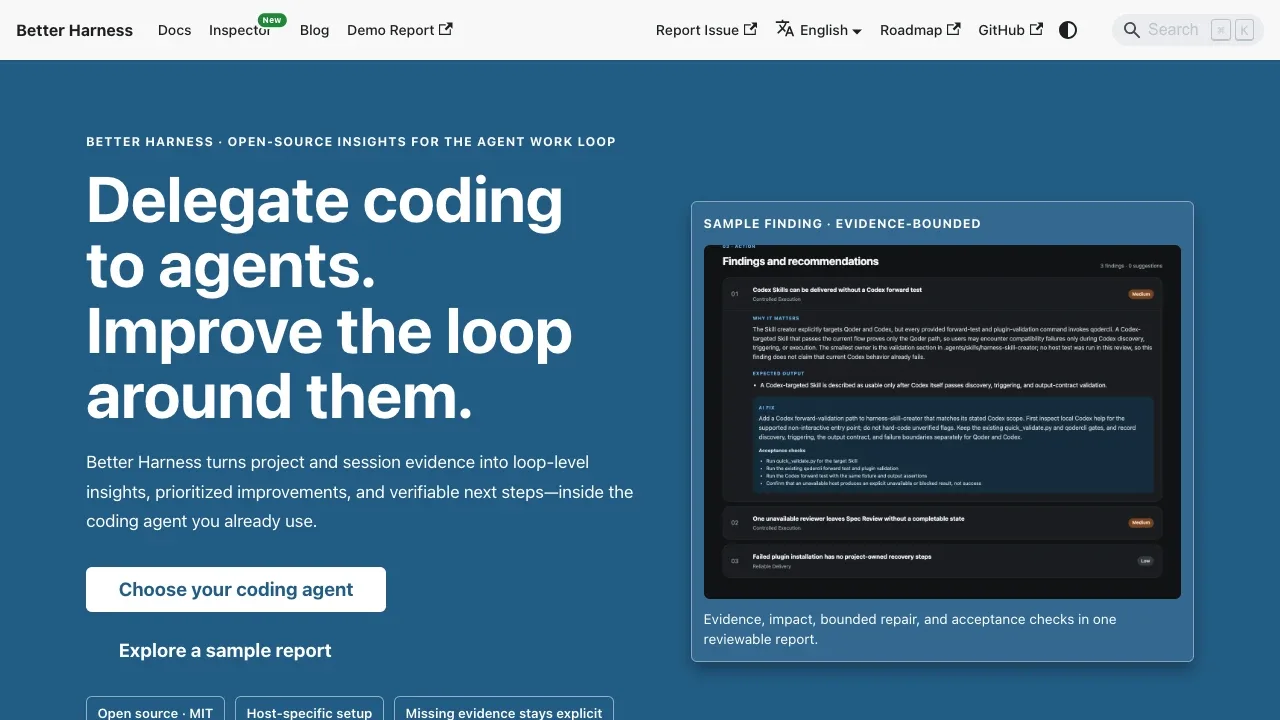Click the external-link icon beside Roadmap

tap(954, 29)
